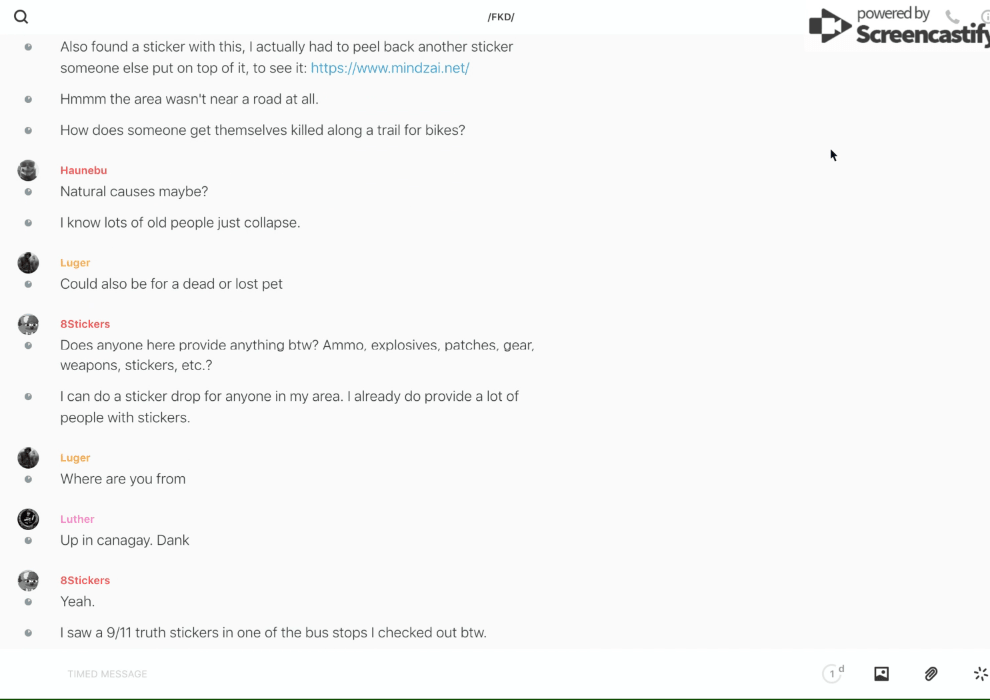This screenshot has height=700, width=990.
Task: Click the Haunebu username
Action: pyautogui.click(x=83, y=170)
